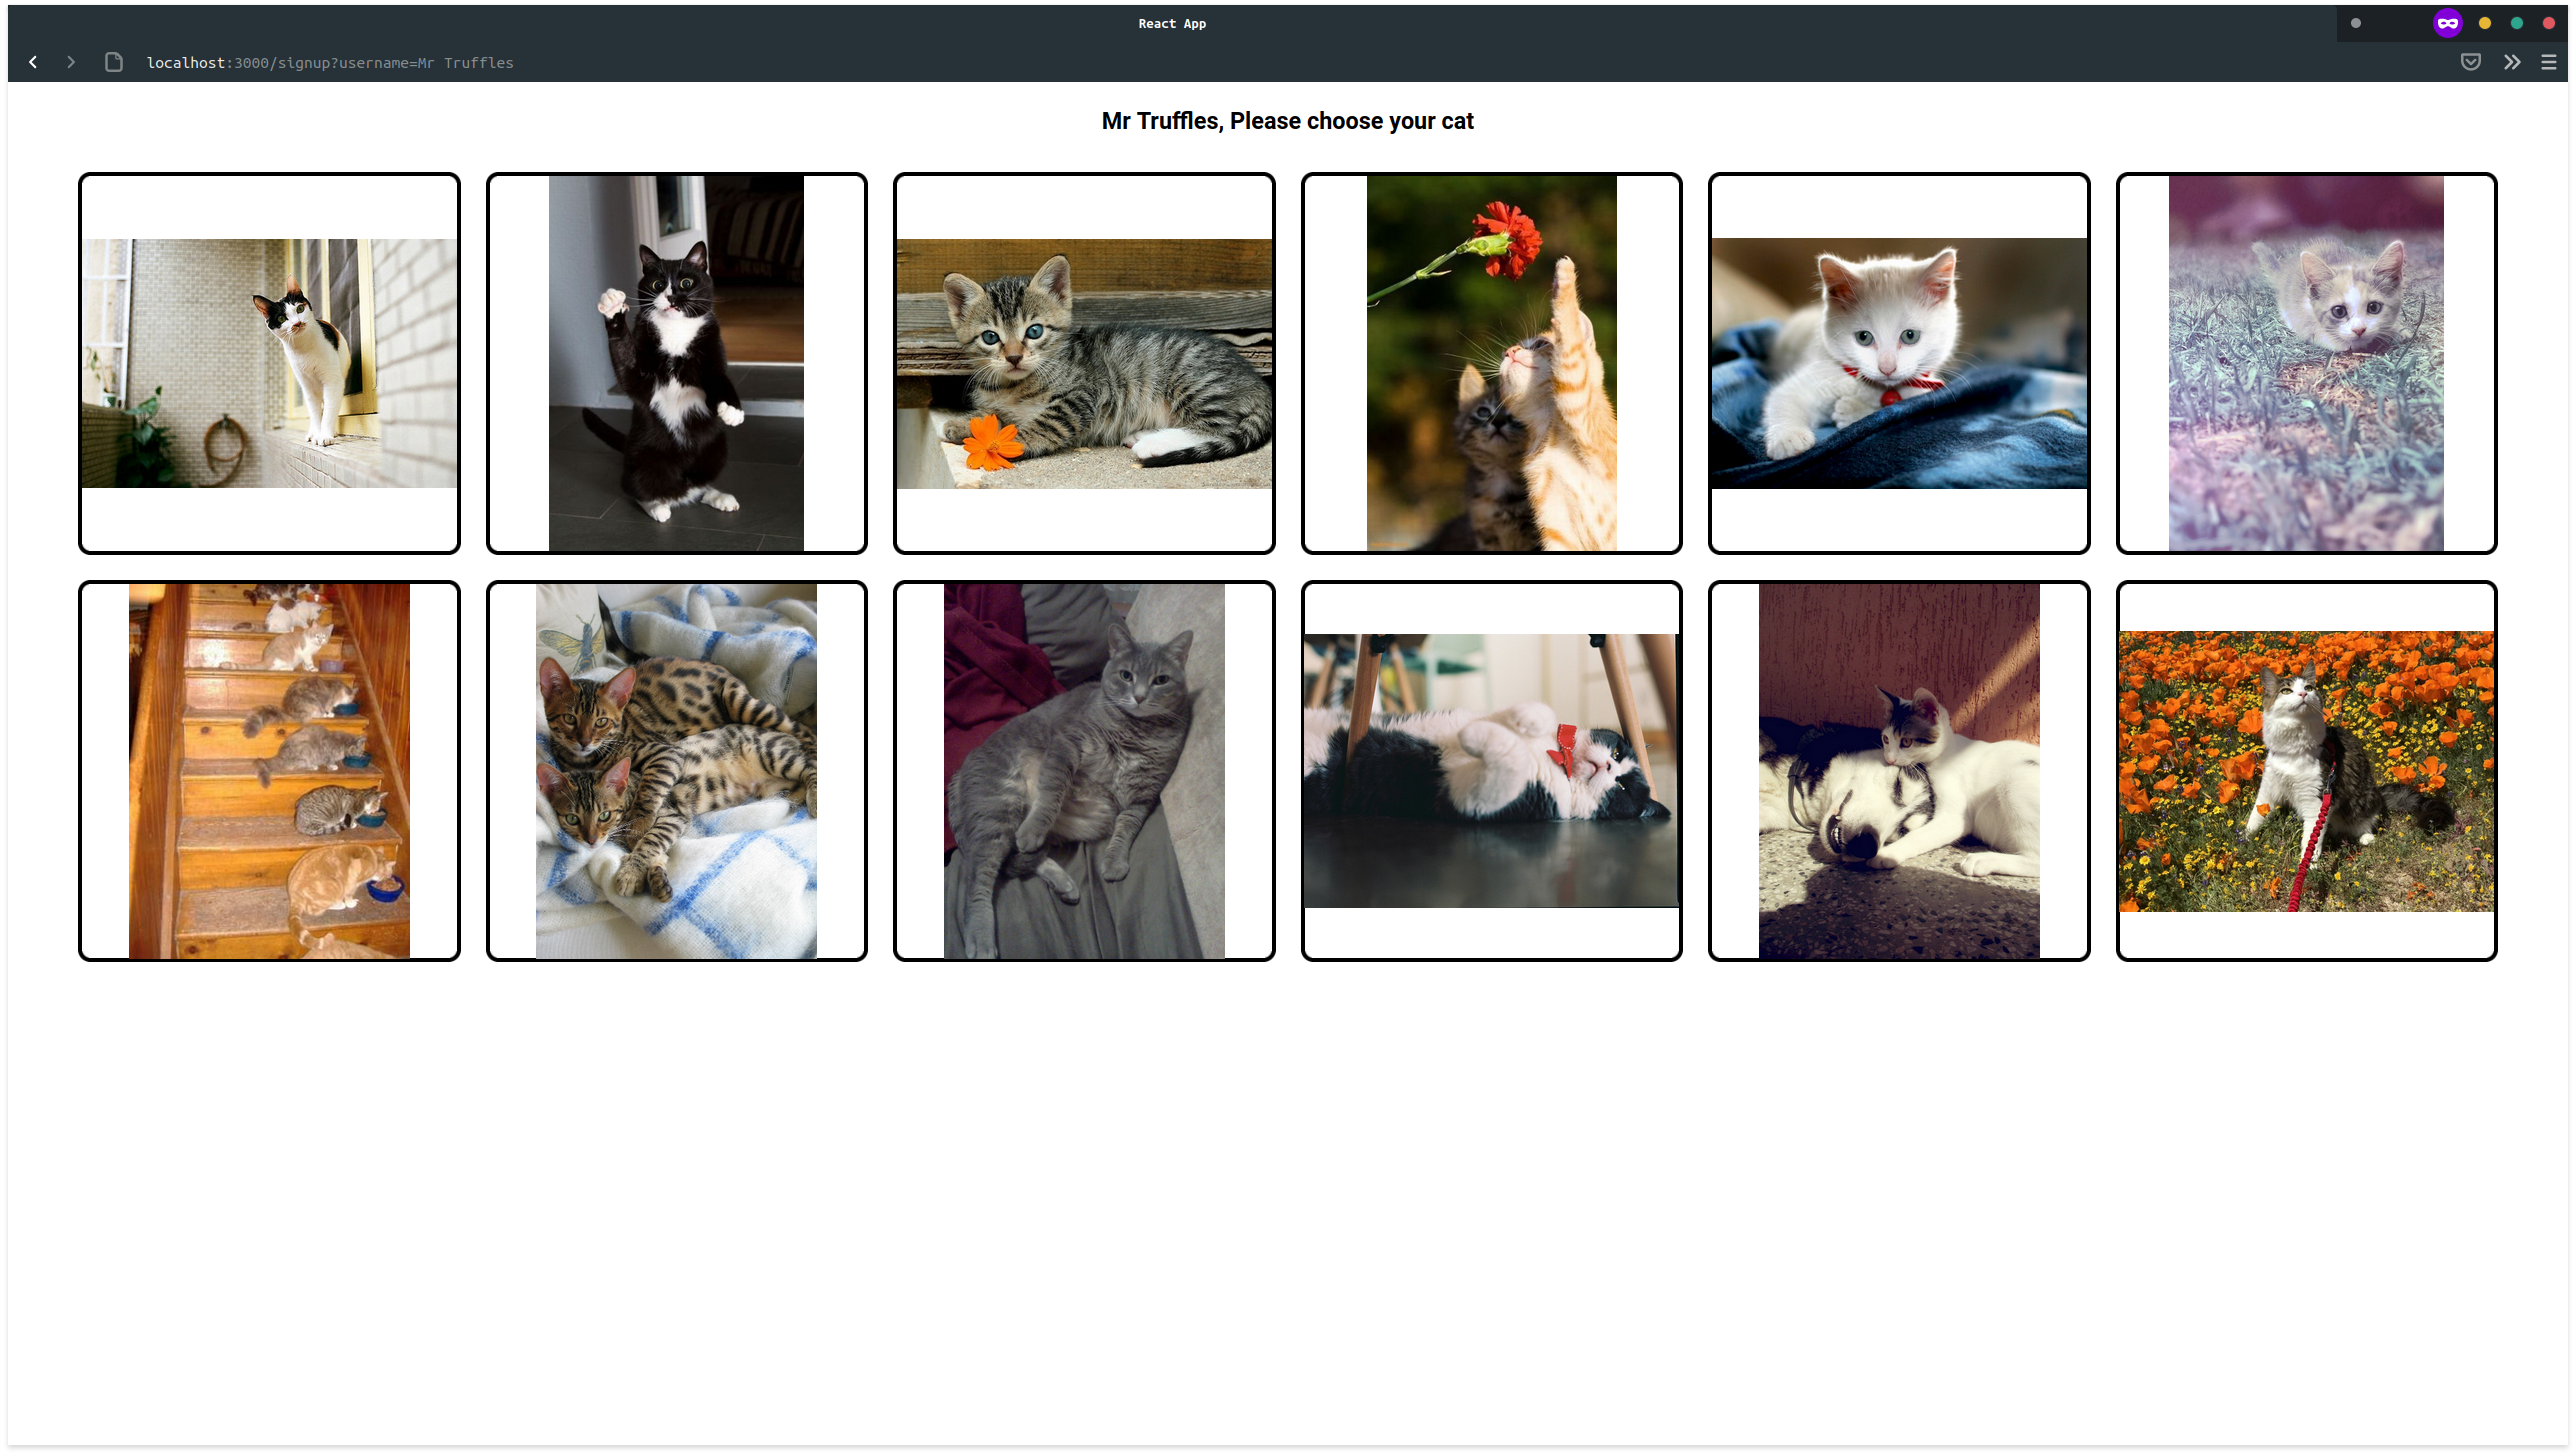Screen dimensions: 2576x1456
Task: Select the two Bengal cats on blanket
Action: tap(676, 771)
